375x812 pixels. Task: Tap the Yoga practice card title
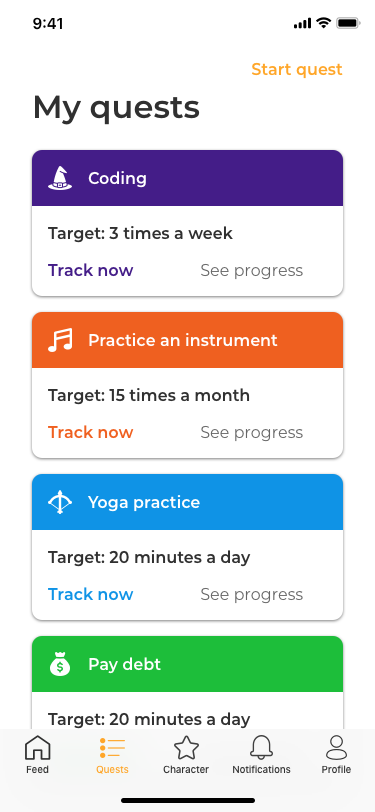pyautogui.click(x=144, y=502)
